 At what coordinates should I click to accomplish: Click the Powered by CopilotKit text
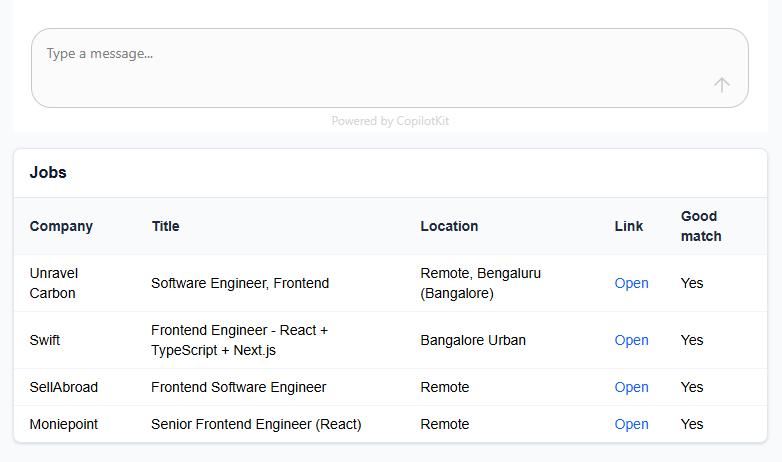click(390, 121)
